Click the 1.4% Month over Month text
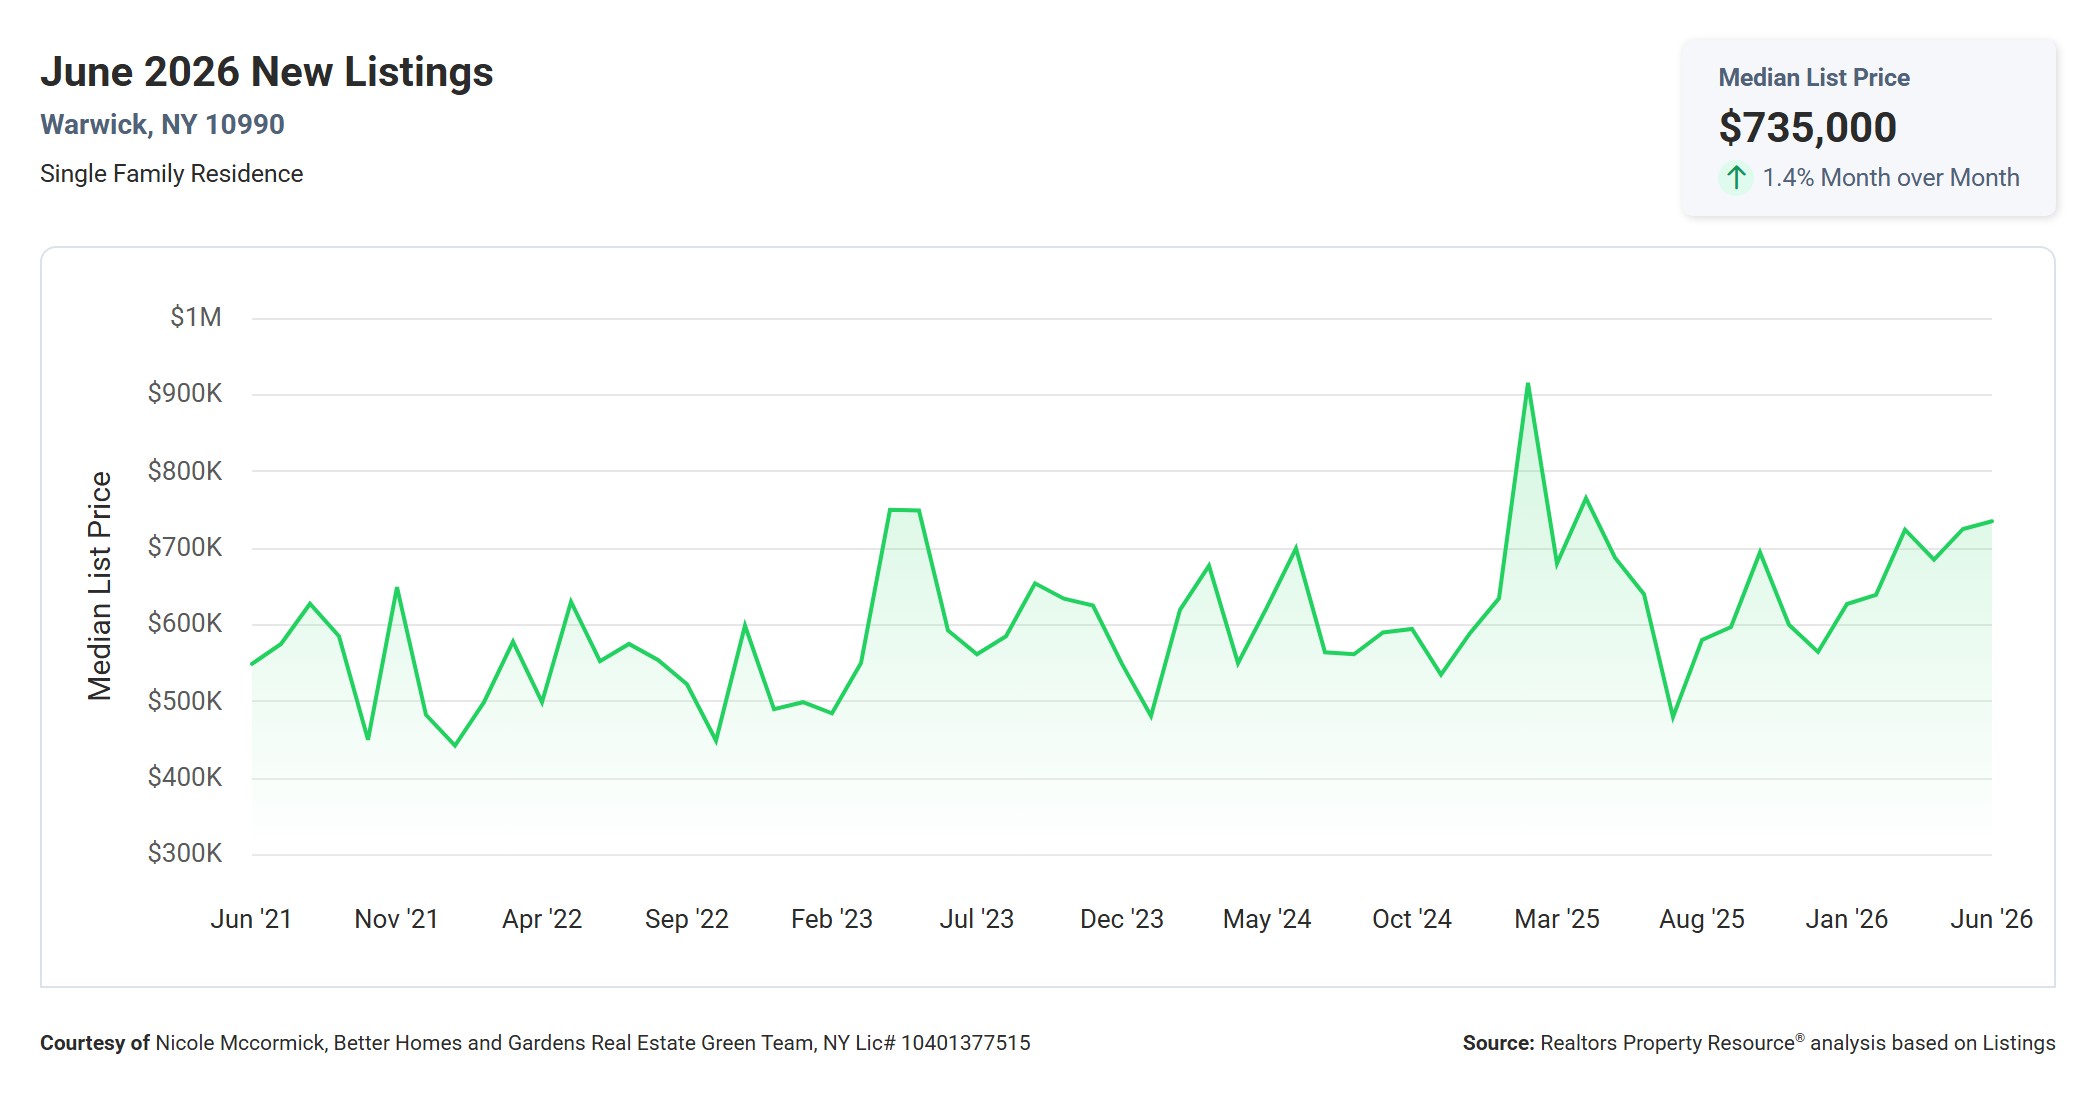Image resolution: width=2096 pixels, height=1100 pixels. pyautogui.click(x=1890, y=178)
